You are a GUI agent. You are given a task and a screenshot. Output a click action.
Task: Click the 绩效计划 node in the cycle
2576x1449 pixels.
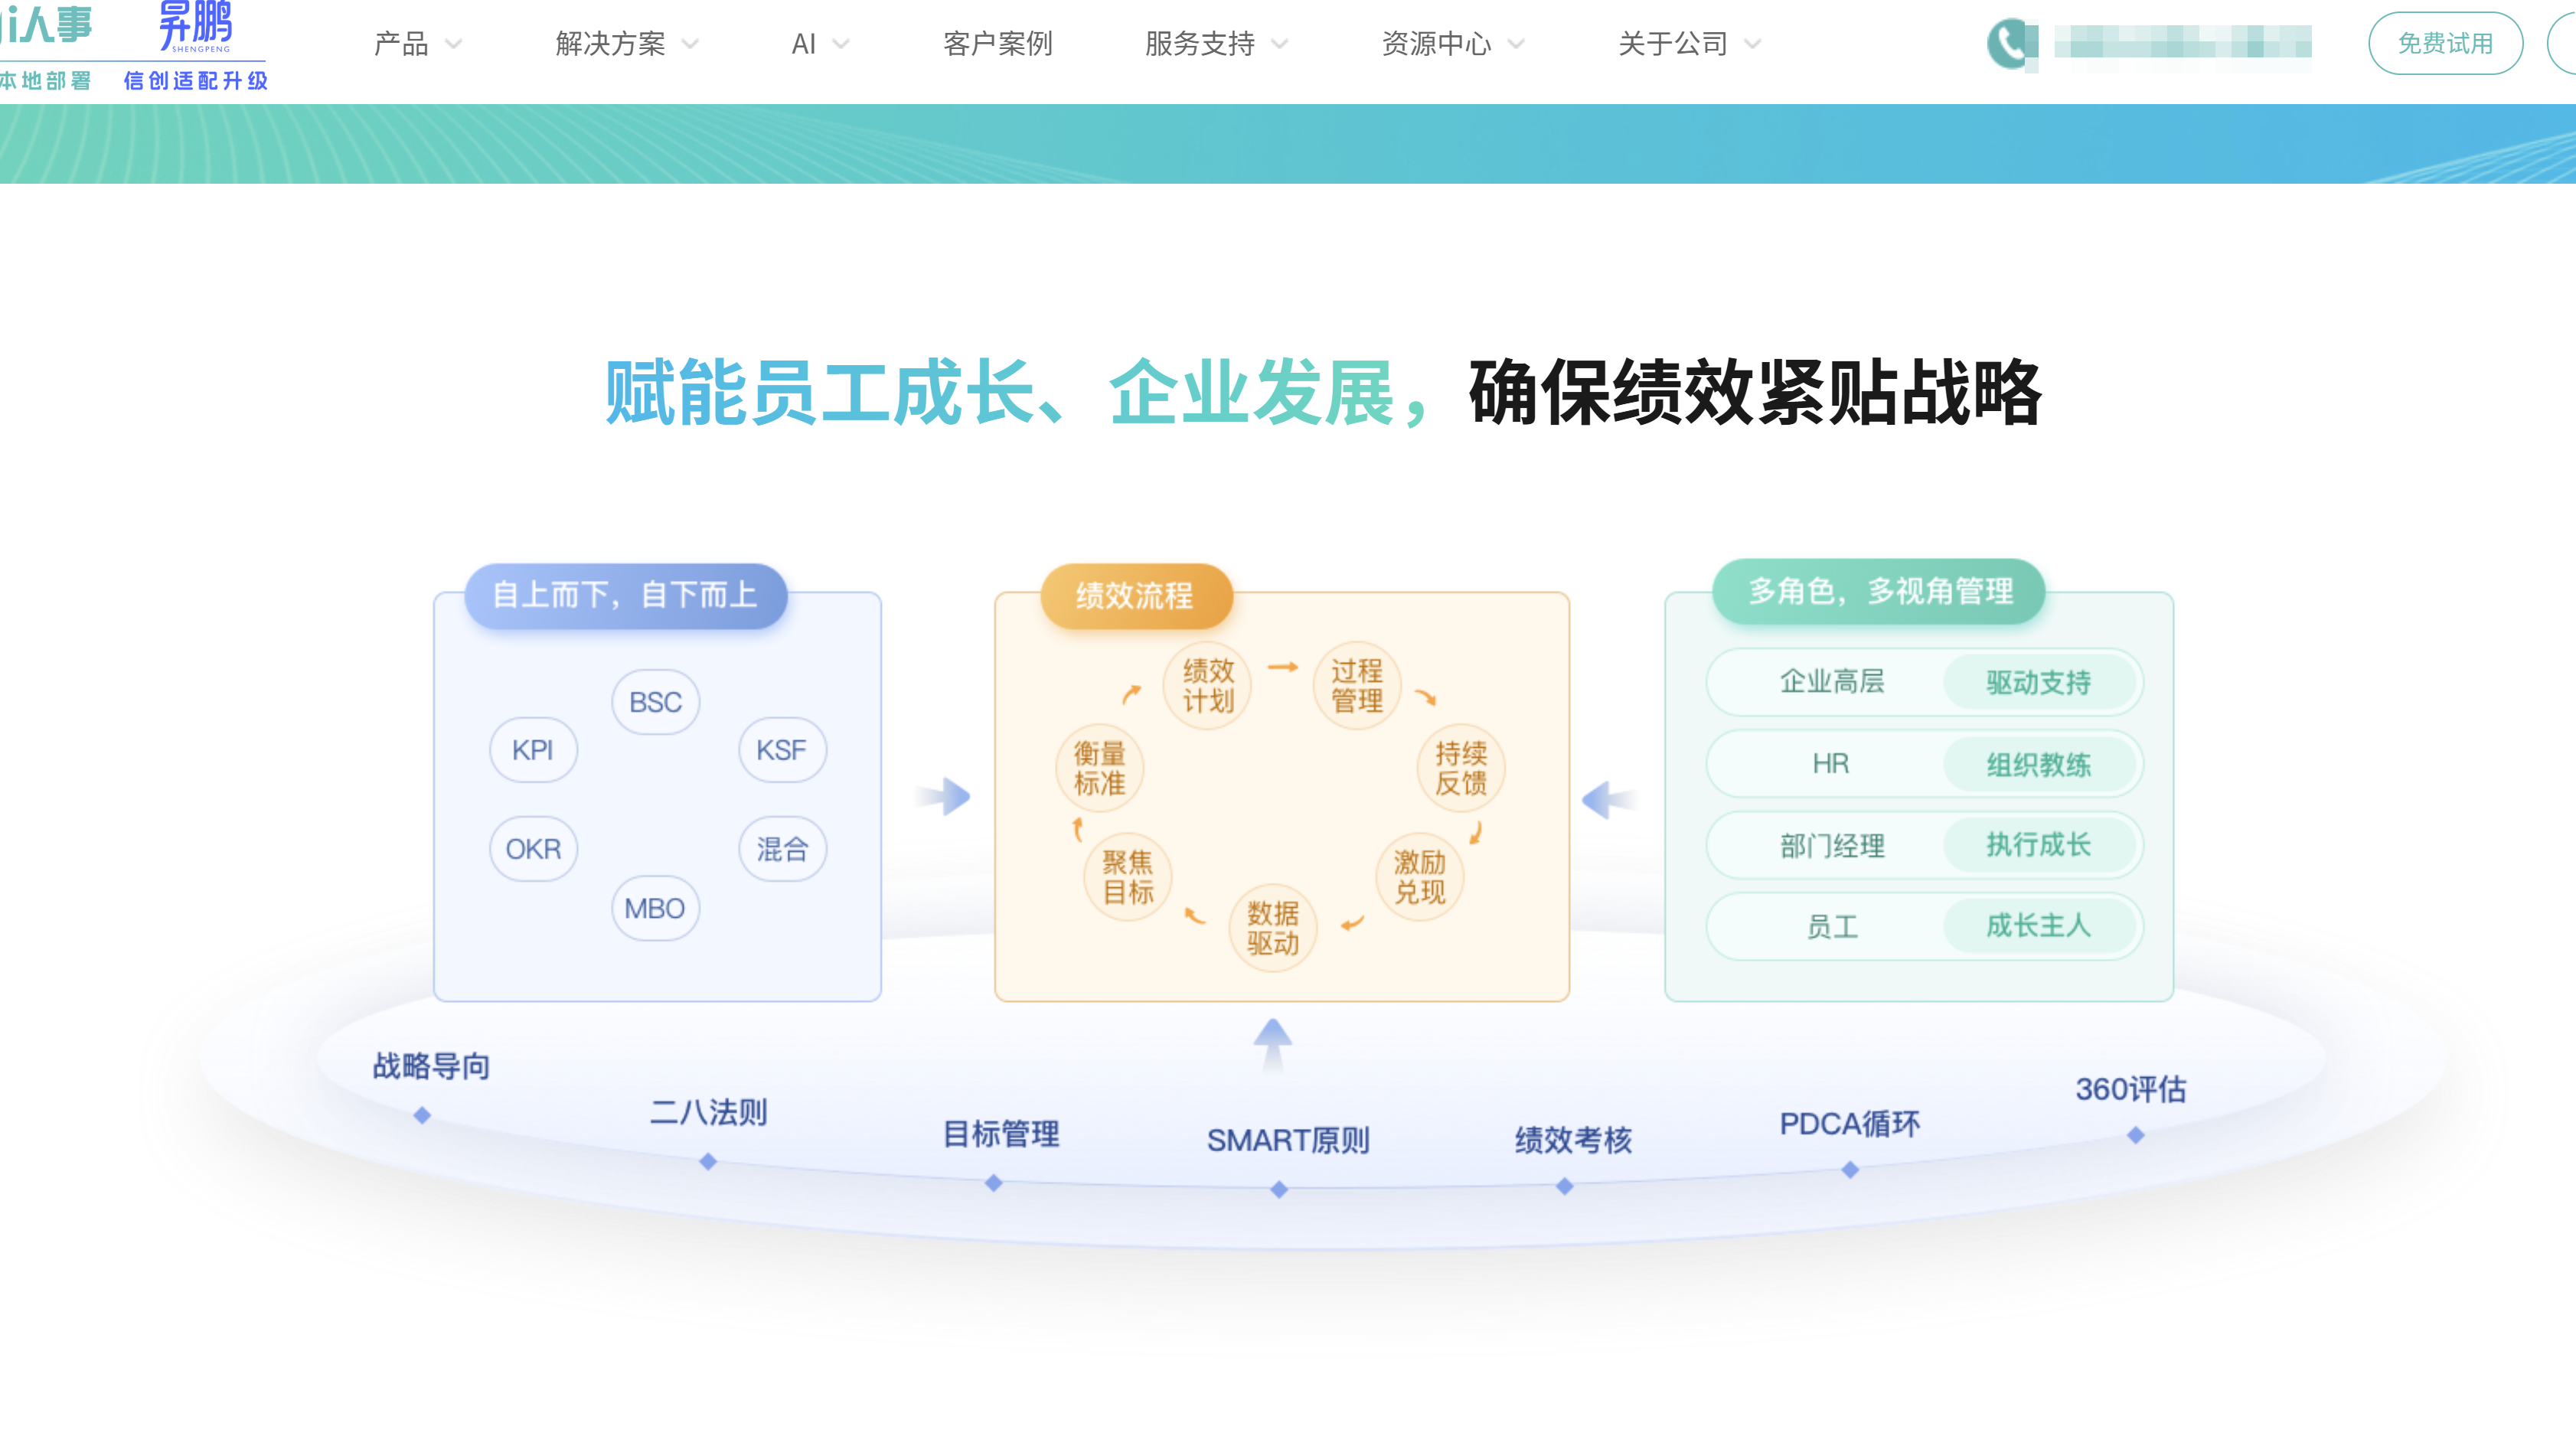(x=1207, y=685)
